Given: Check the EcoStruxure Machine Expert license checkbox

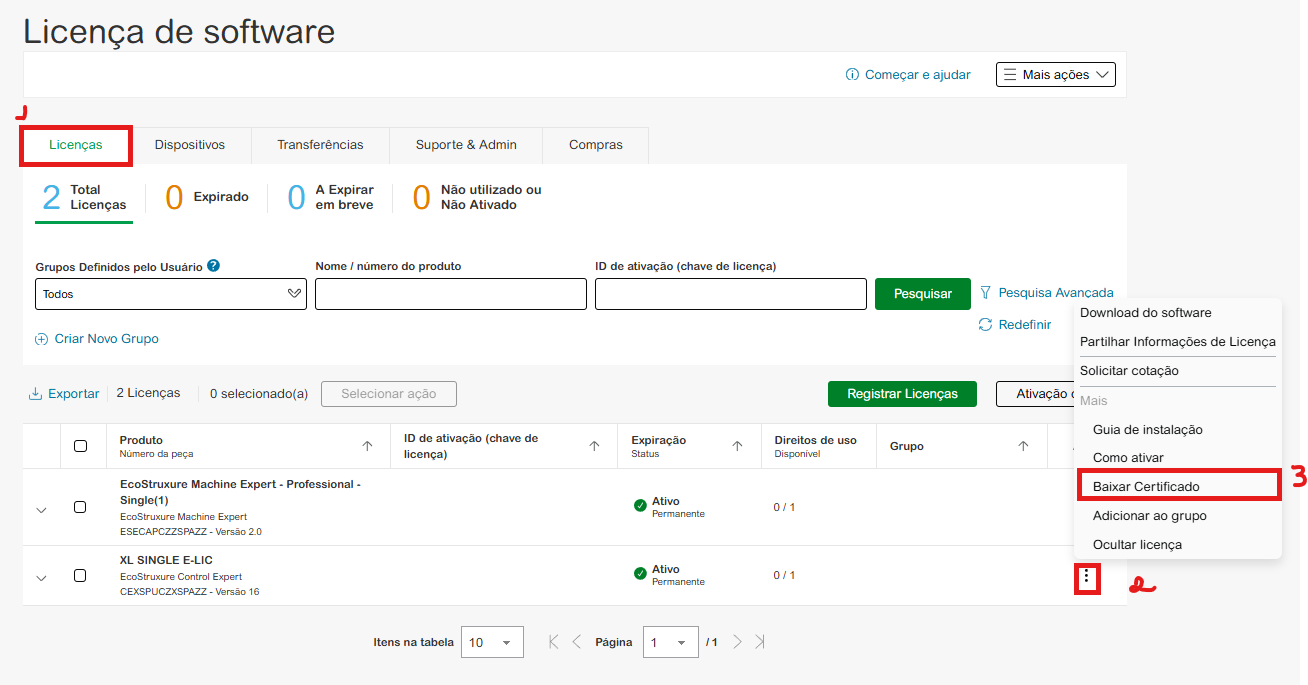Looking at the screenshot, I should pyautogui.click(x=80, y=507).
